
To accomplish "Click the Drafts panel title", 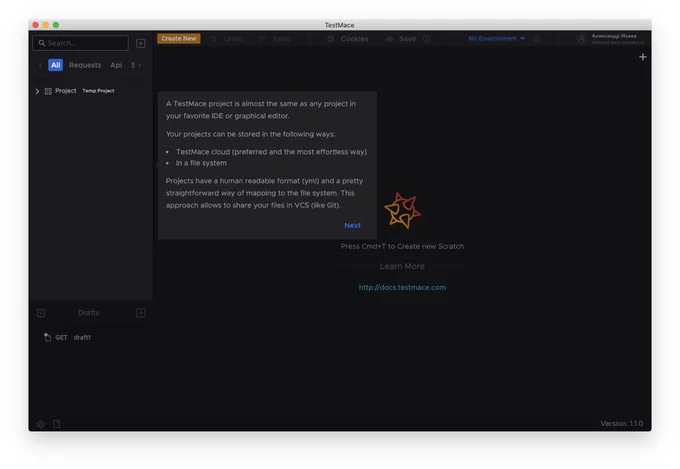I will 88,313.
